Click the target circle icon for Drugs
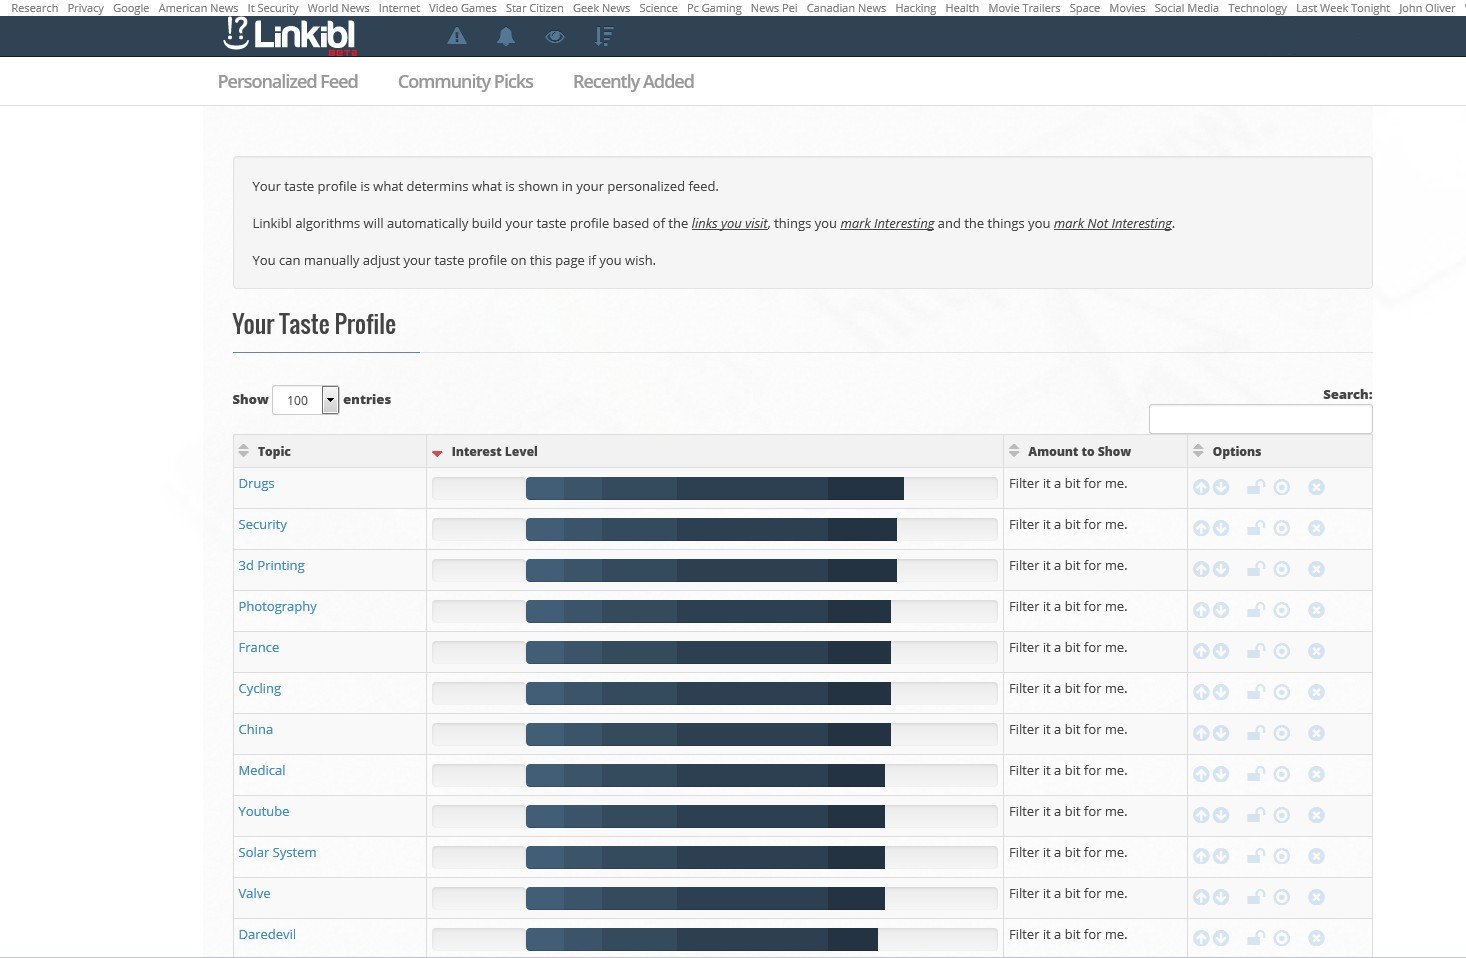 [x=1282, y=487]
